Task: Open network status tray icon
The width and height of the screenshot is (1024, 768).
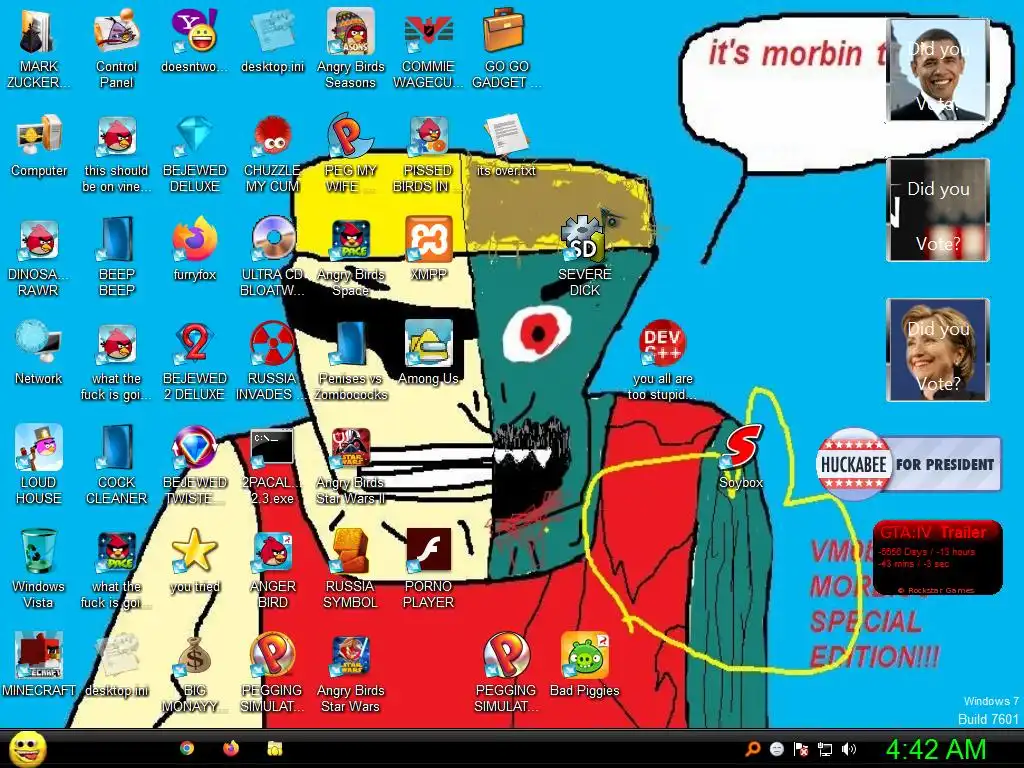Action: [x=825, y=749]
